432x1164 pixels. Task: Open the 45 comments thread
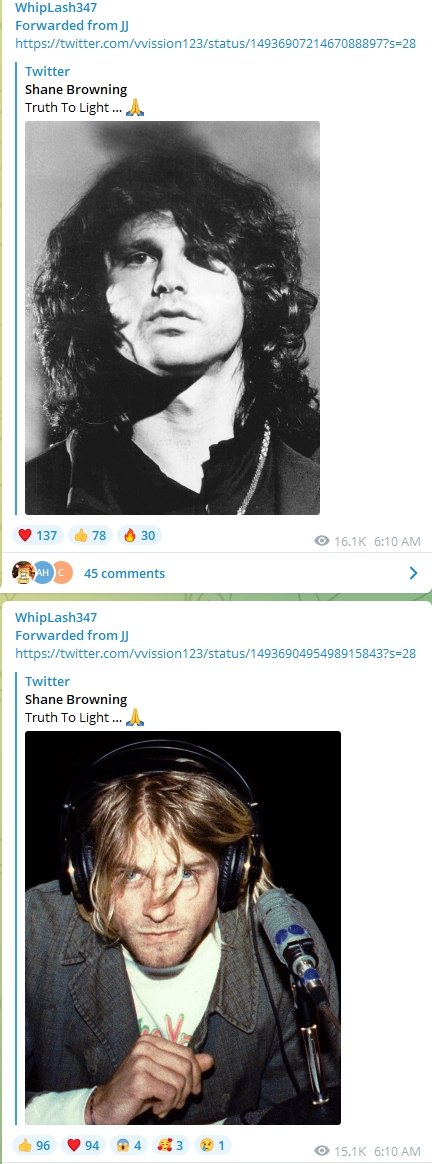(x=125, y=573)
